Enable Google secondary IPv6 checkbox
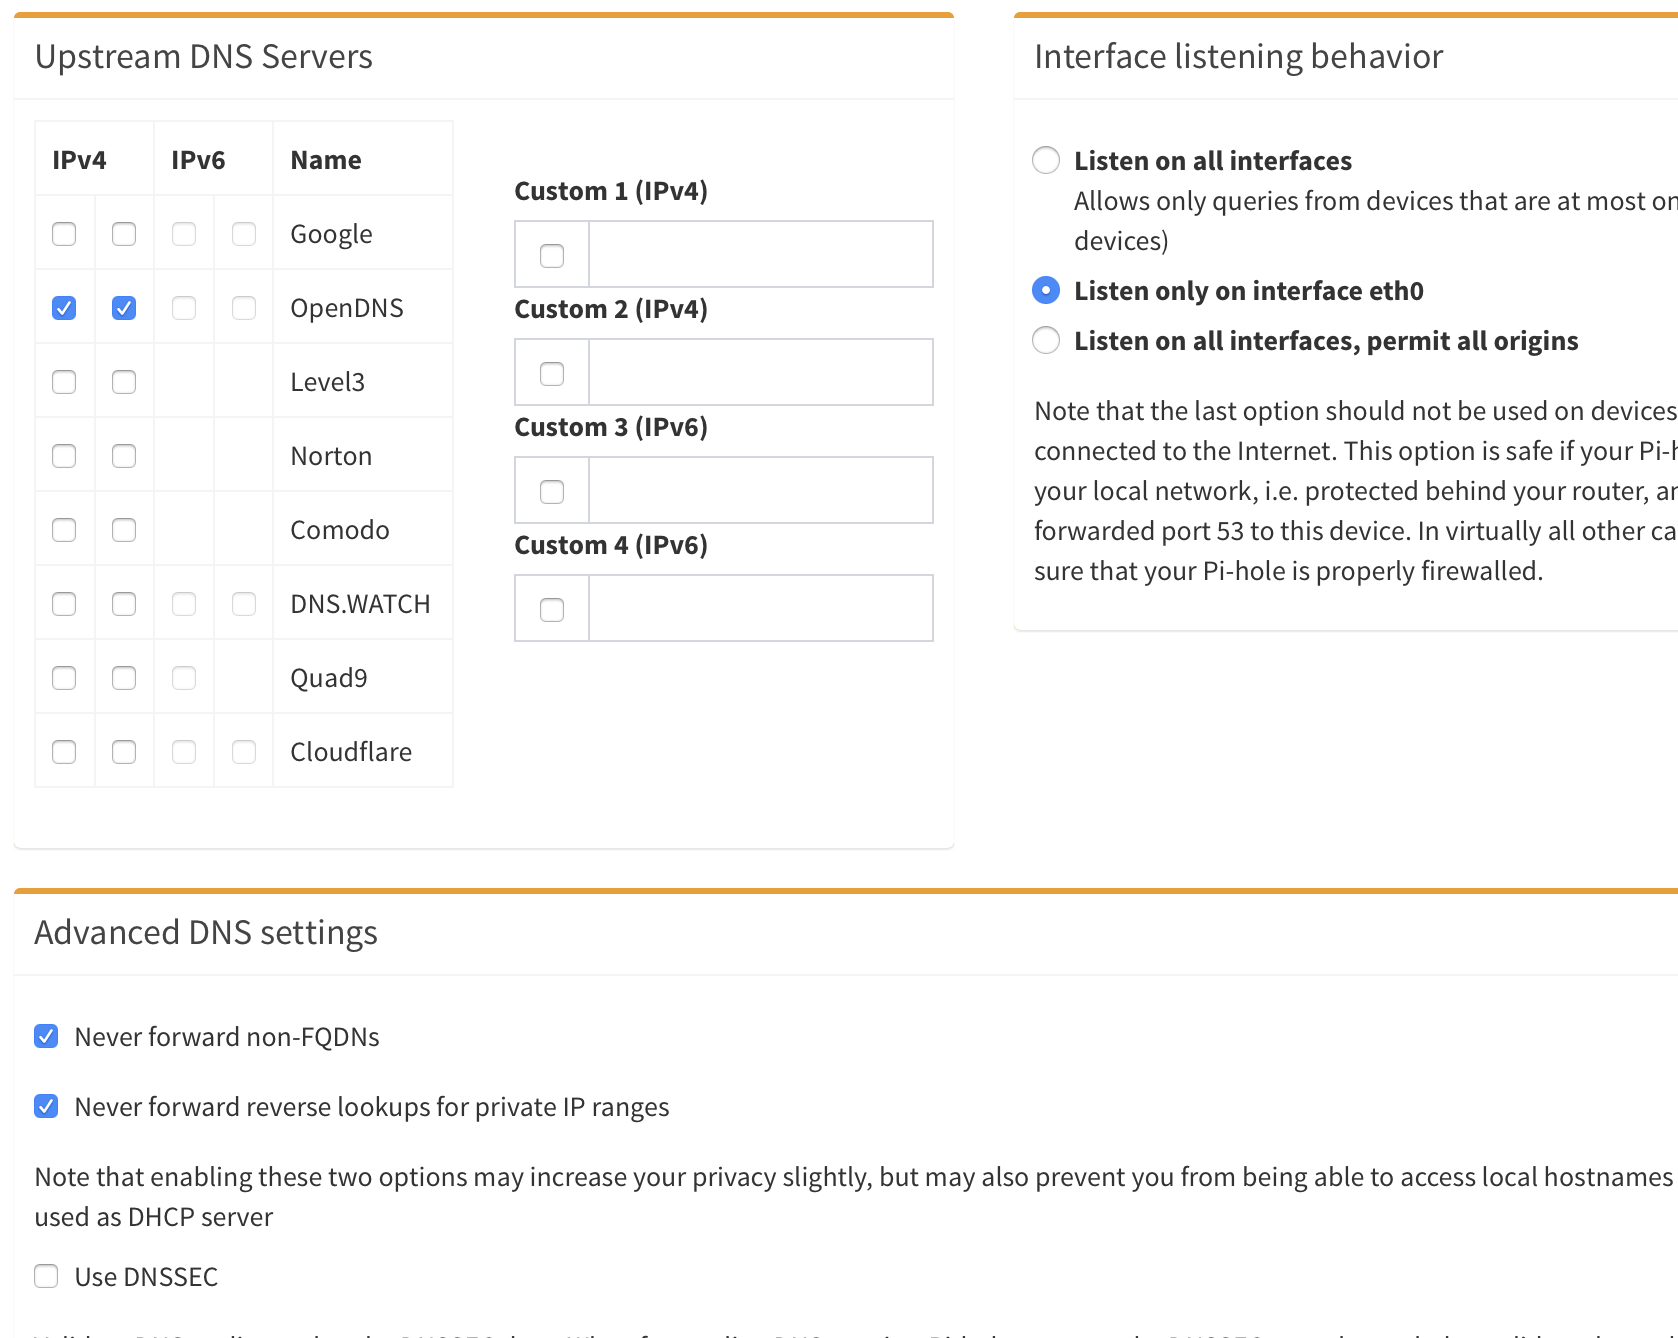The image size is (1678, 1338). (x=244, y=234)
